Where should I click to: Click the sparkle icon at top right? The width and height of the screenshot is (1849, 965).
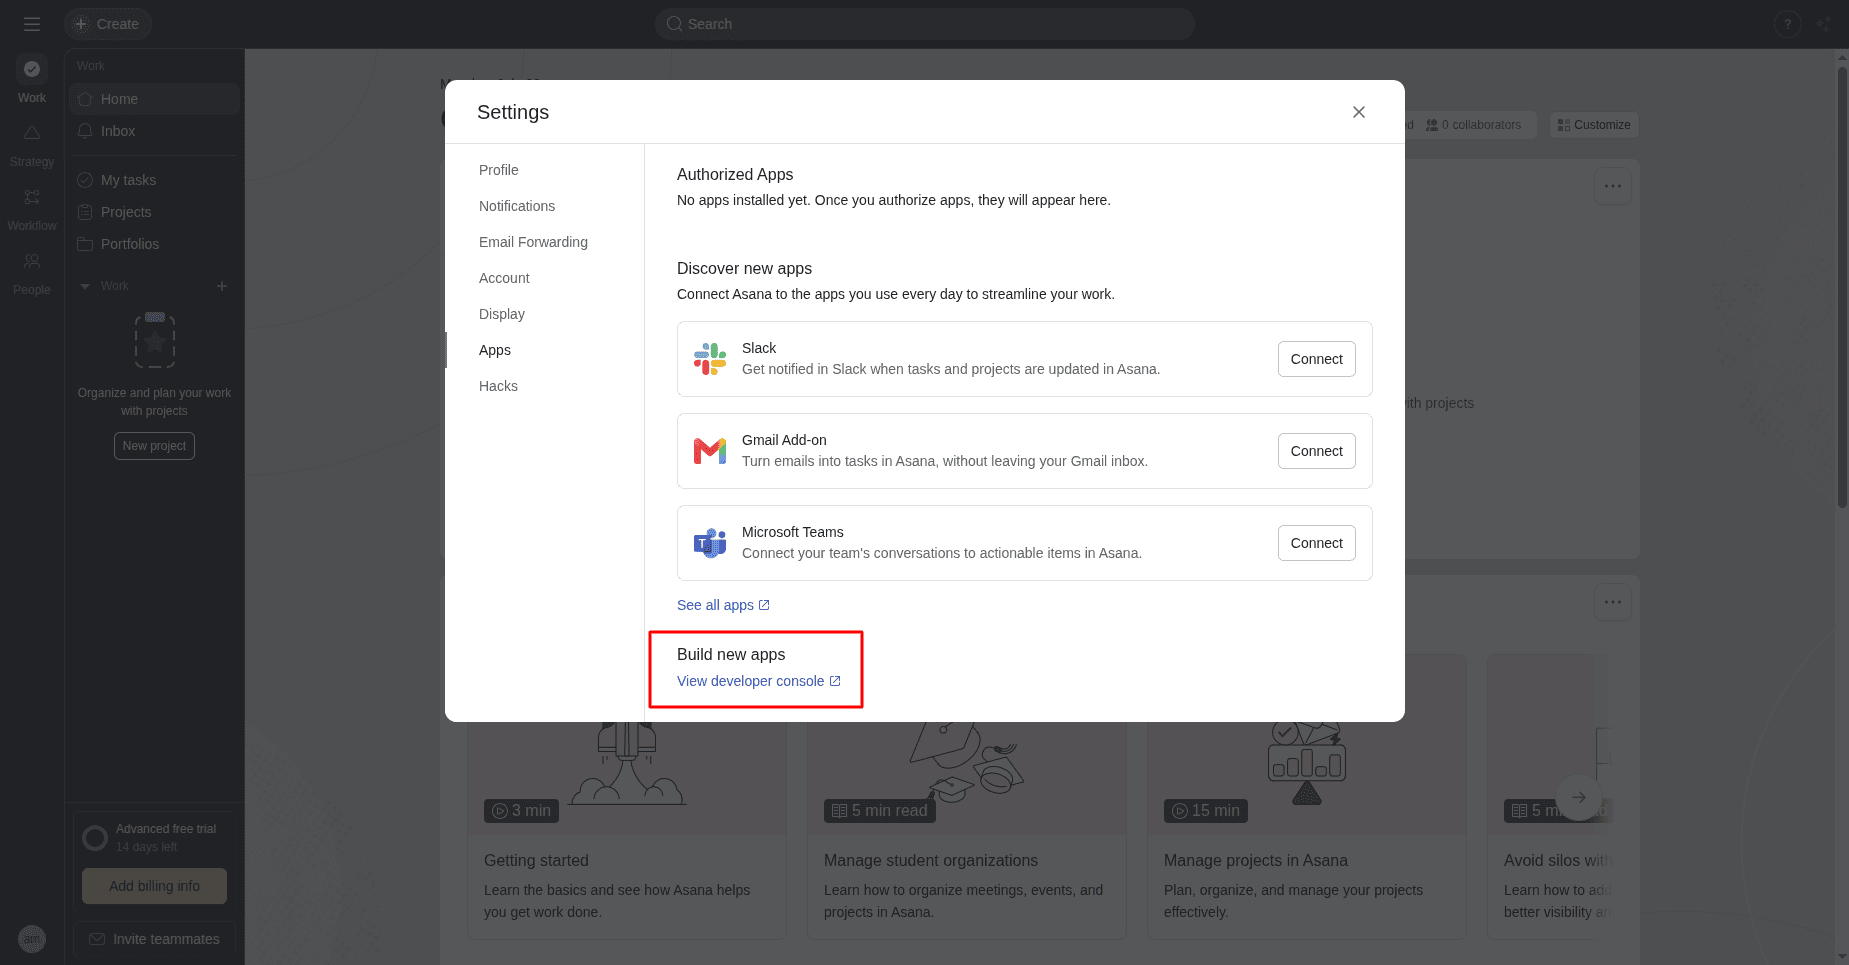pyautogui.click(x=1824, y=24)
